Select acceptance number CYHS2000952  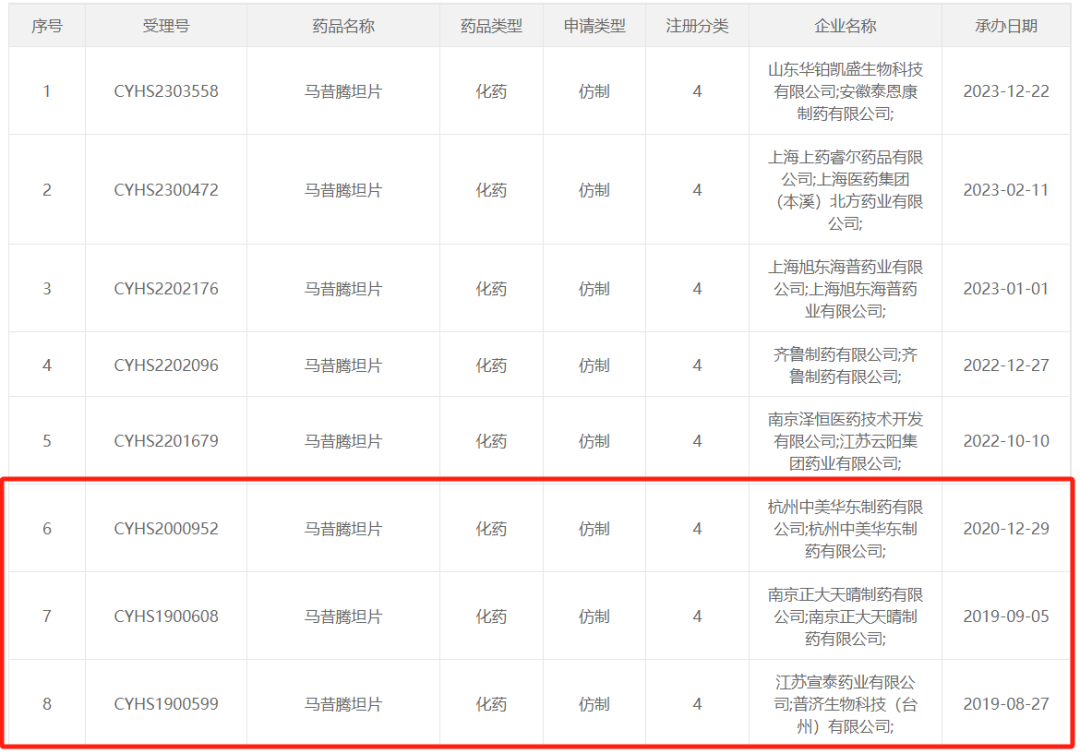[x=166, y=528]
